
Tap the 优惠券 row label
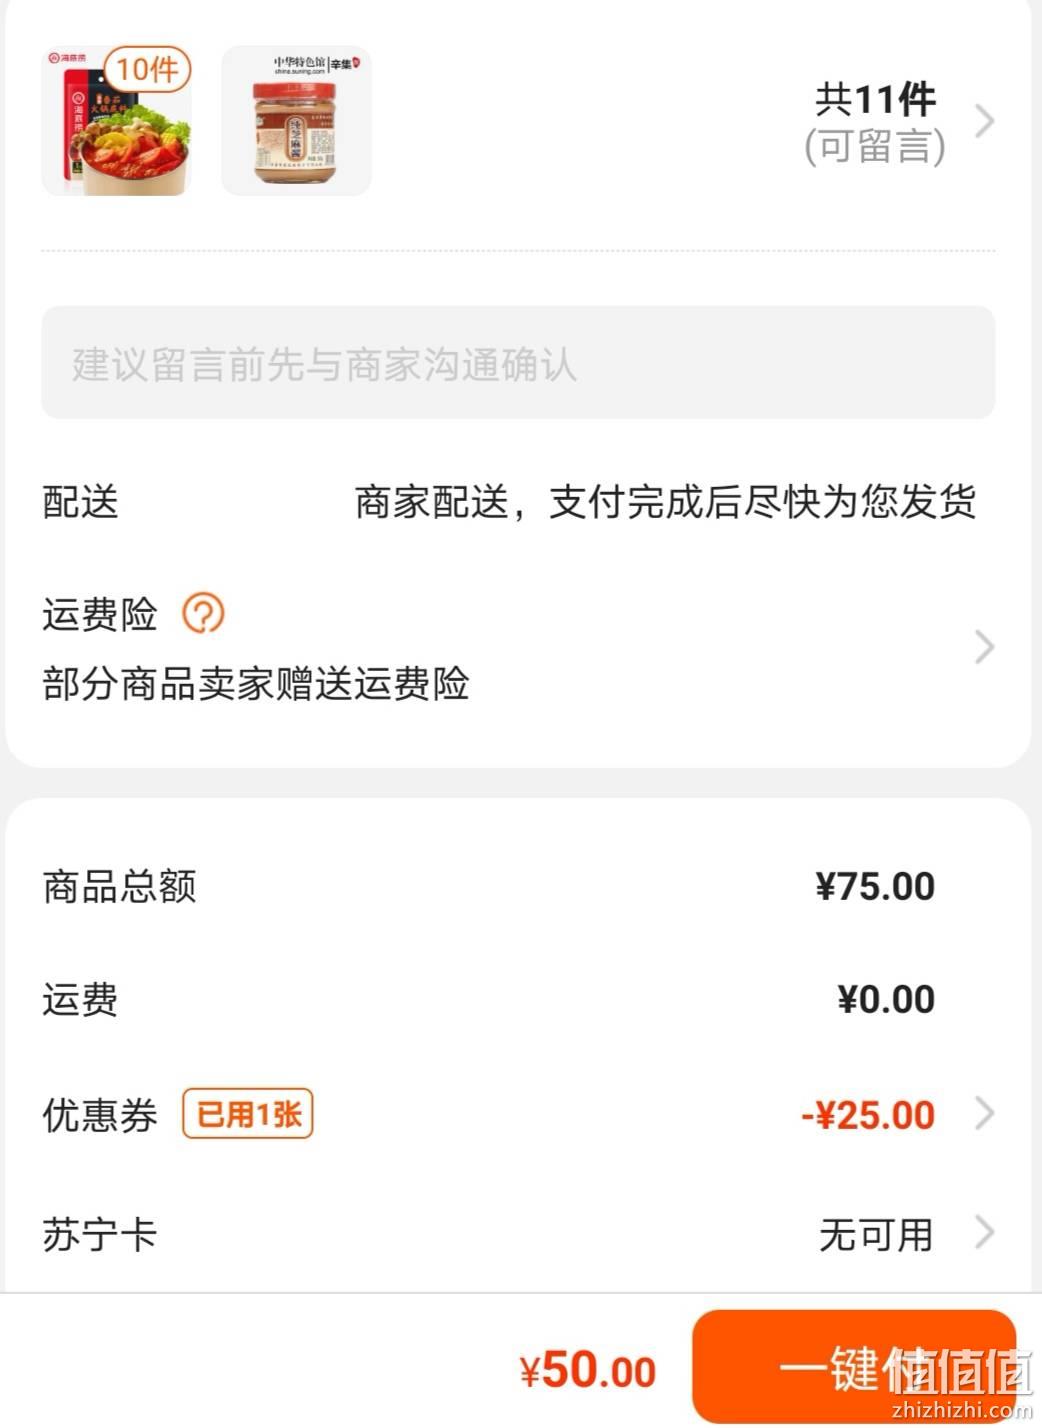click(x=100, y=1114)
